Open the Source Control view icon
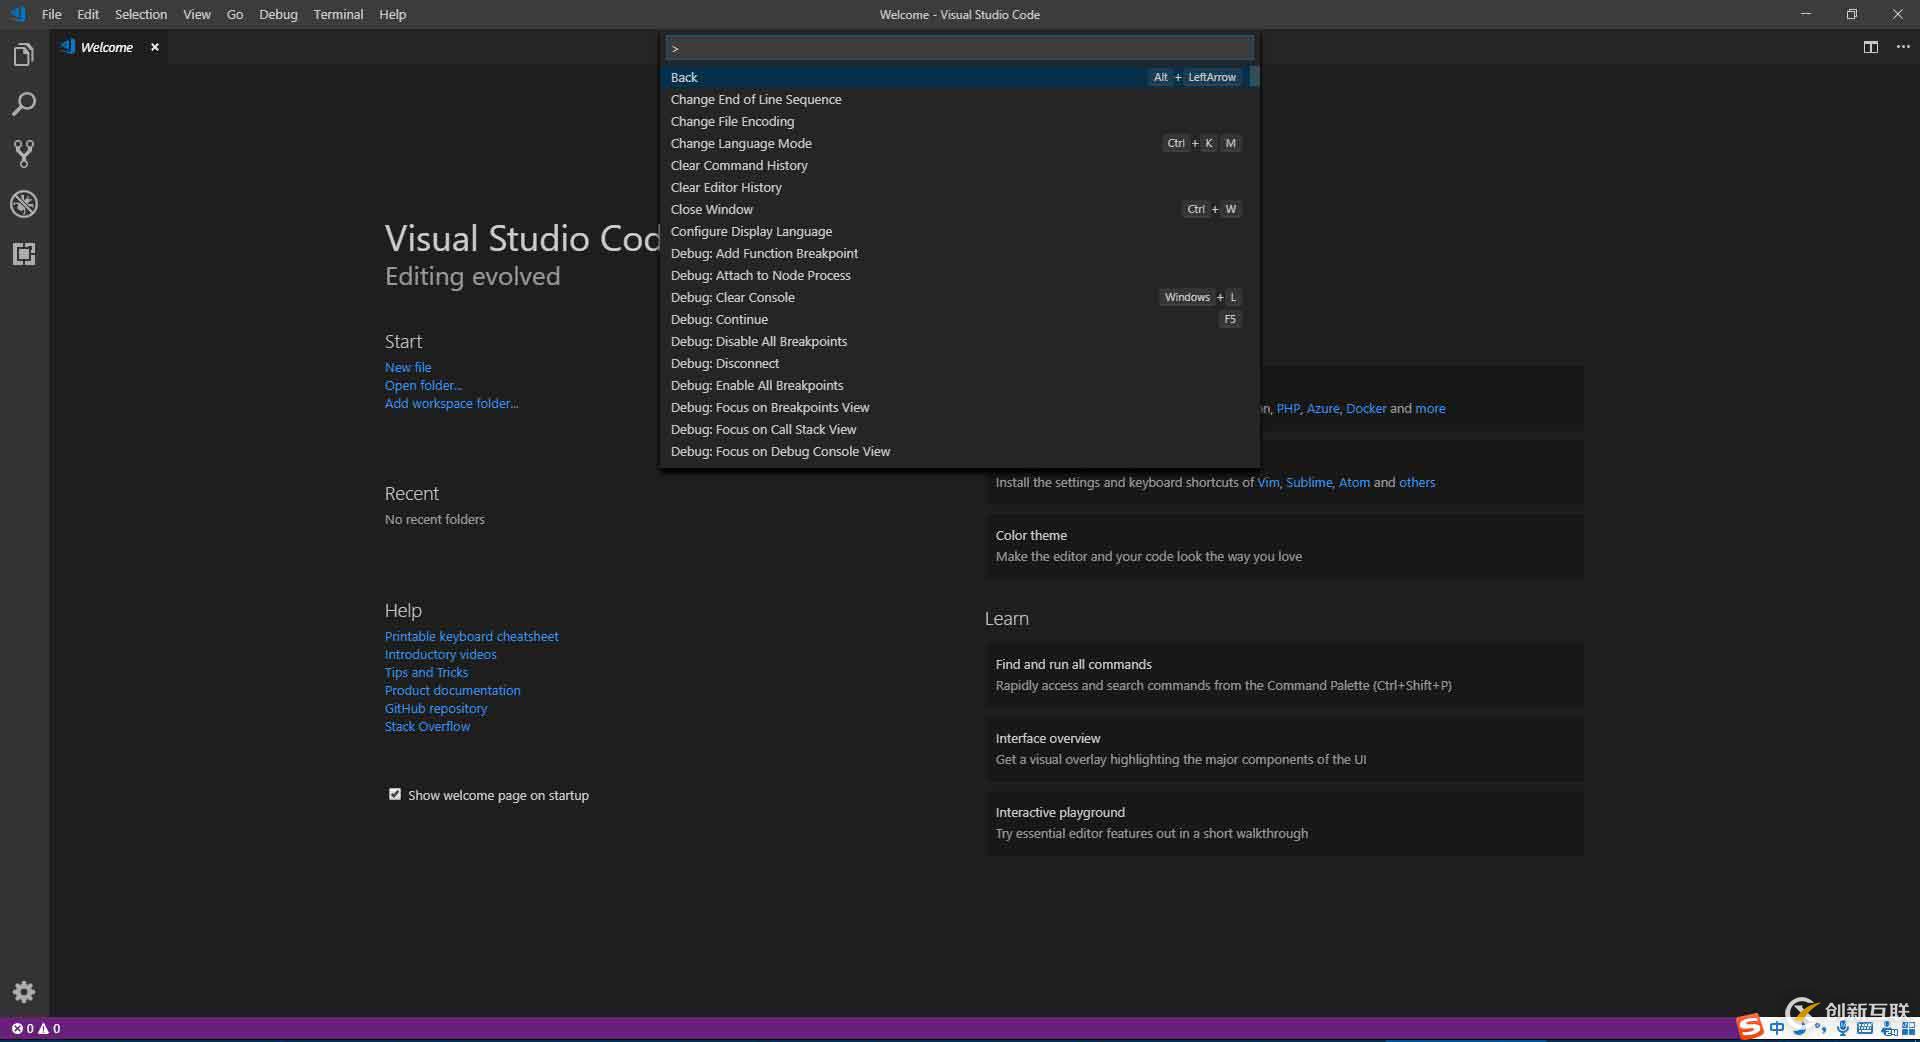The width and height of the screenshot is (1920, 1042). coord(24,154)
